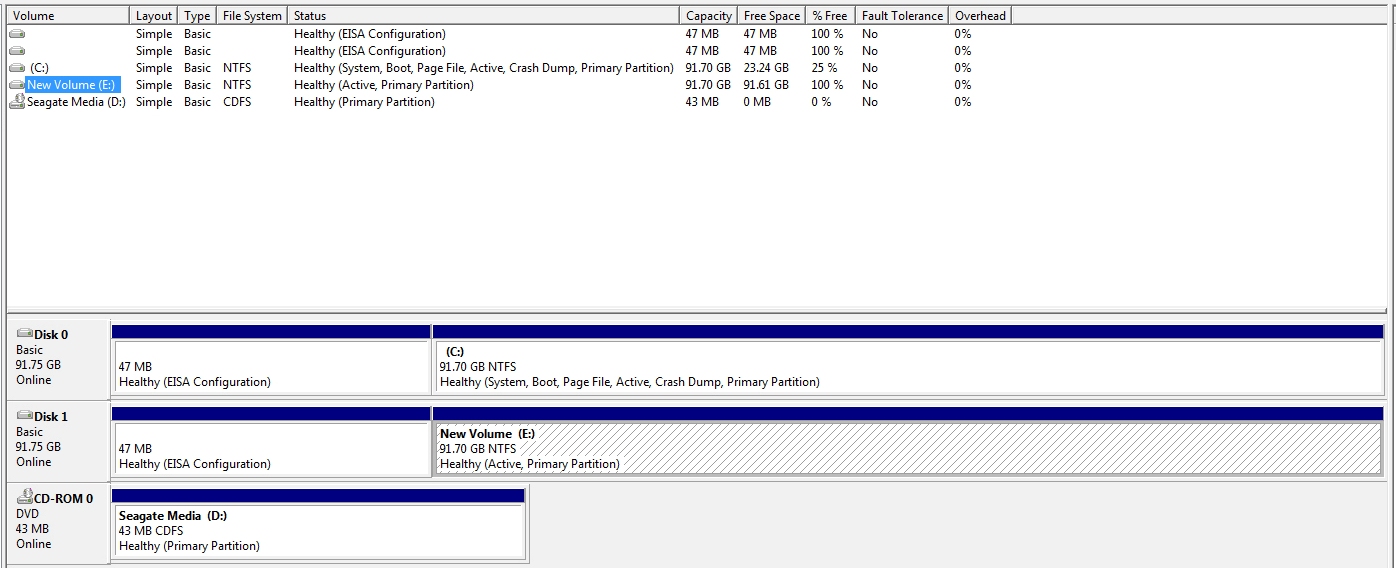Click the Disk 0 hard drive icon
The image size is (1396, 568).
click(x=25, y=334)
